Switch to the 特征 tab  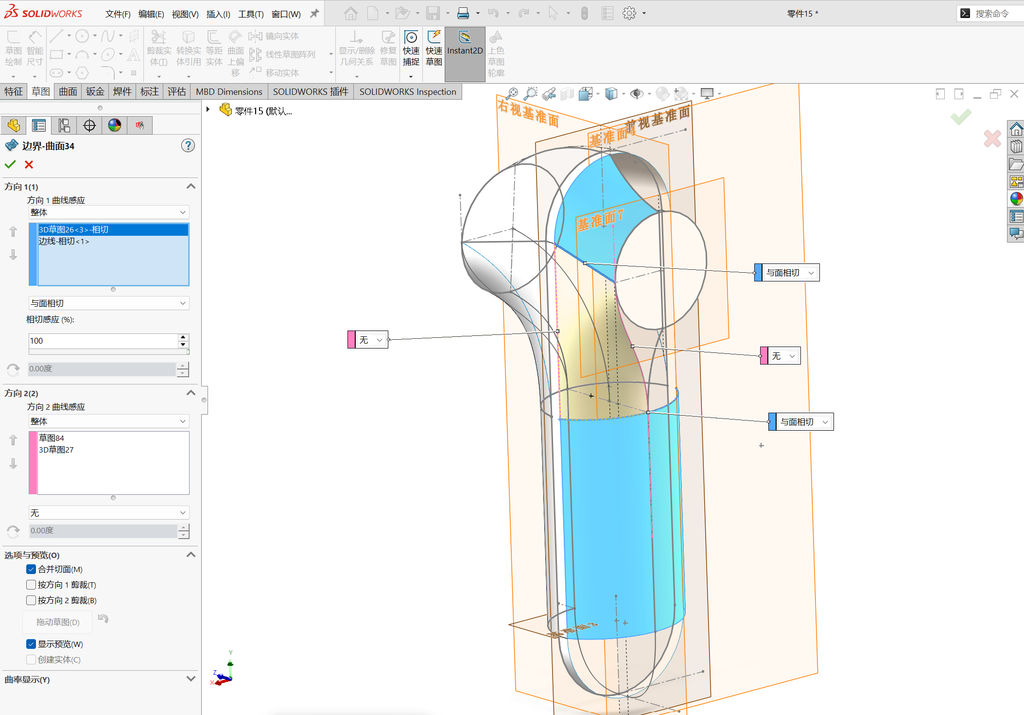13,91
